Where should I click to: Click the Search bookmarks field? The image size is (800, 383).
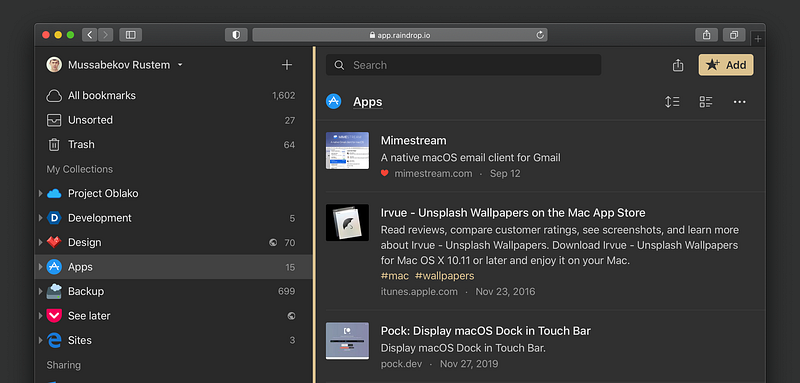(463, 65)
